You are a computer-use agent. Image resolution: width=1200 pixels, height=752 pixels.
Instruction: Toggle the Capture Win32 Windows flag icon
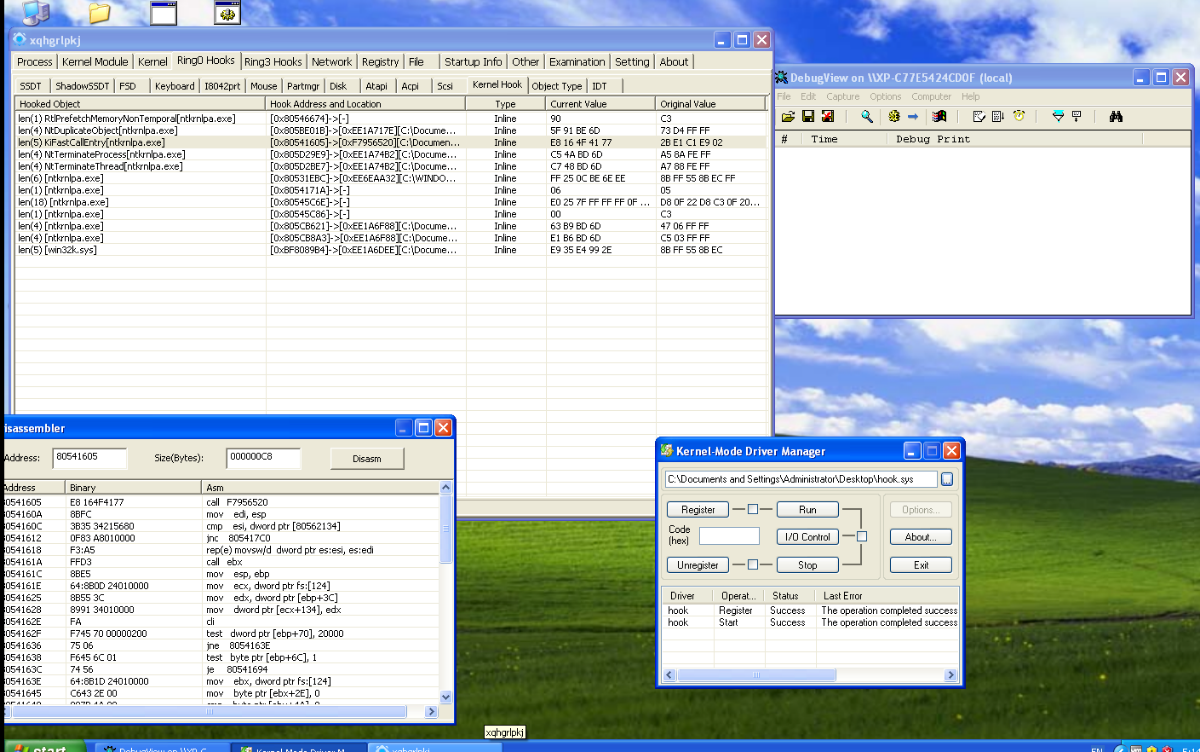click(940, 117)
